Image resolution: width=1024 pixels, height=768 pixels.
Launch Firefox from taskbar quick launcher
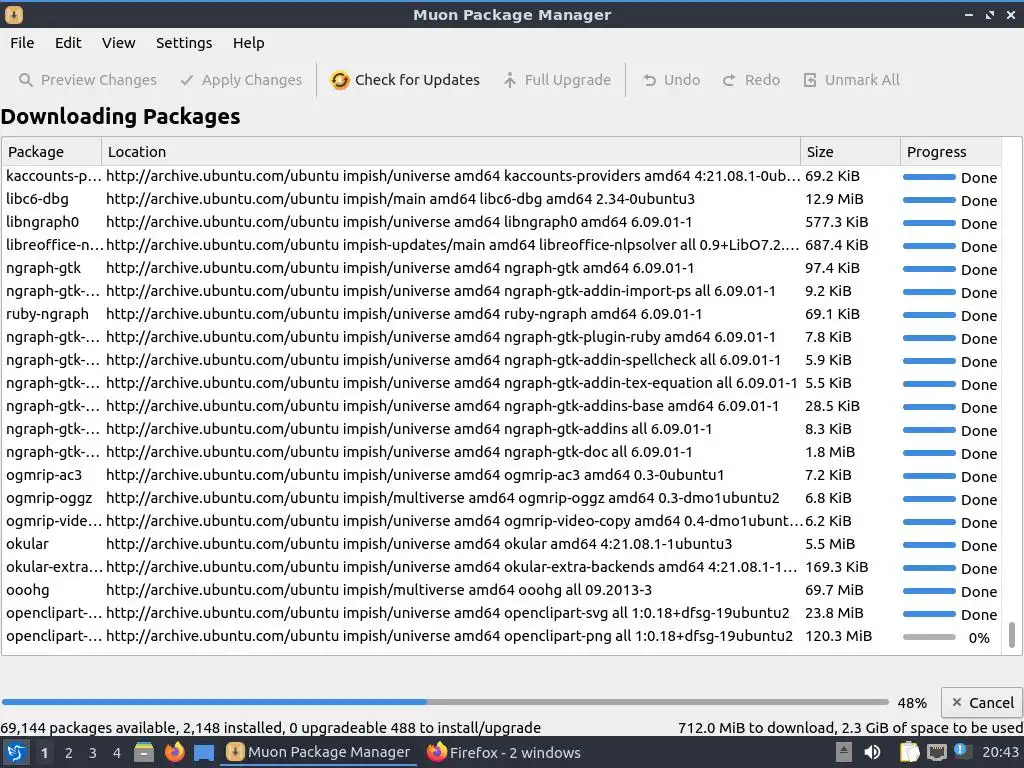(x=174, y=752)
